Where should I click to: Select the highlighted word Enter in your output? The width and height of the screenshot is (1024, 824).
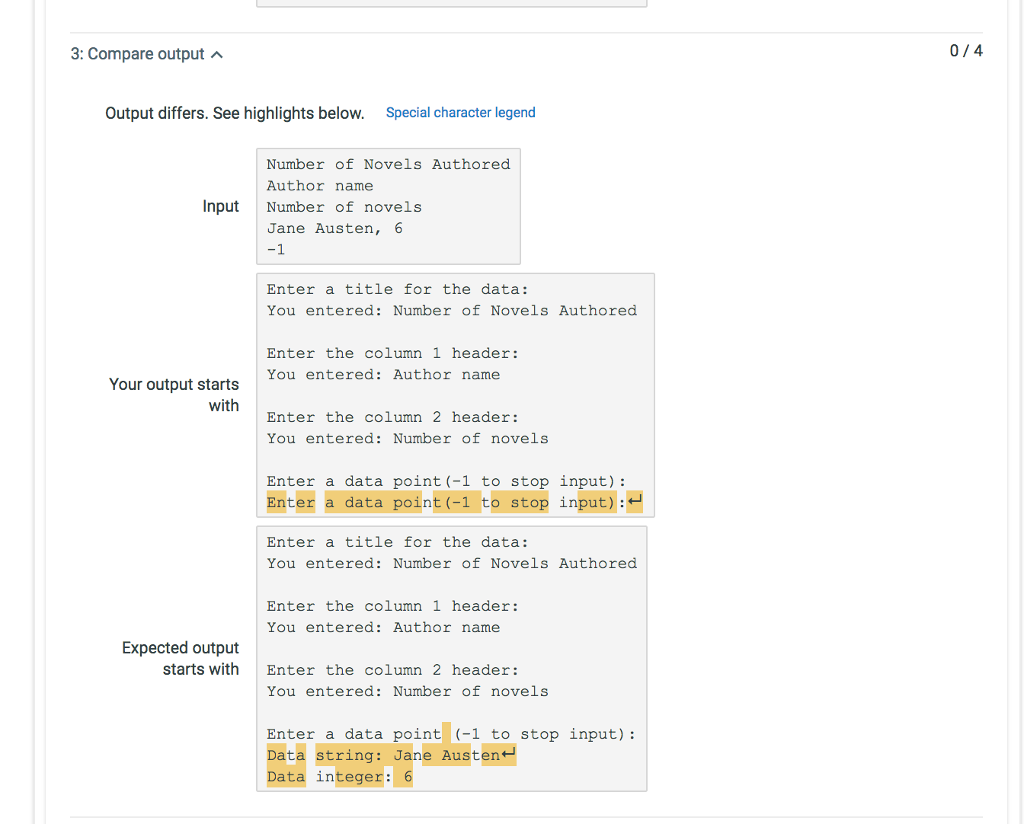[x=290, y=502]
